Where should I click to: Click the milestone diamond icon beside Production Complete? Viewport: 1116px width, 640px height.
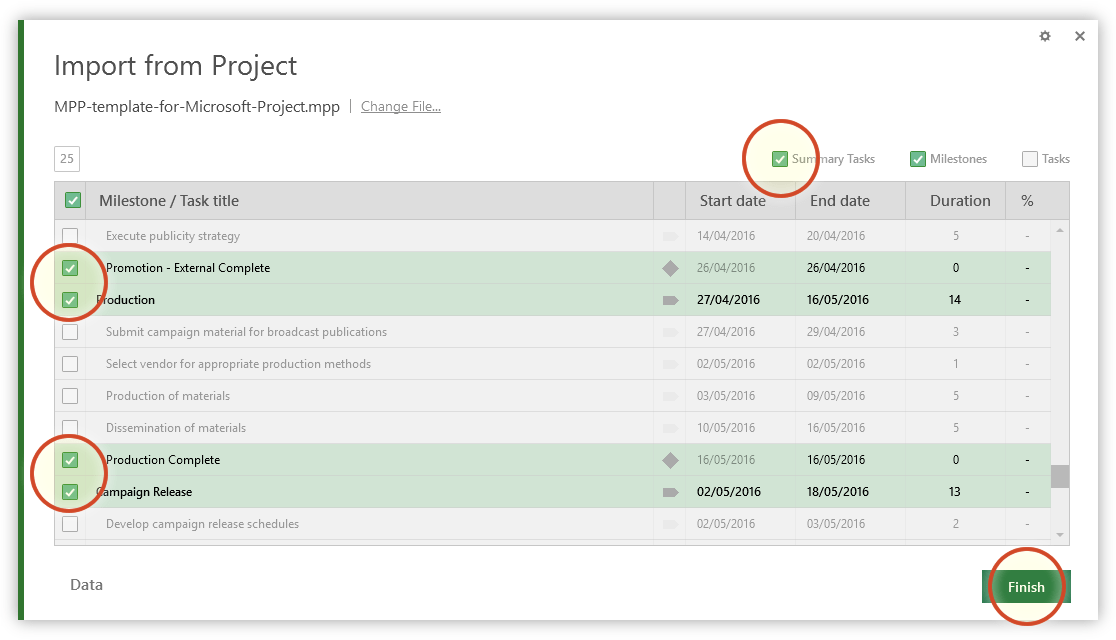click(x=669, y=460)
